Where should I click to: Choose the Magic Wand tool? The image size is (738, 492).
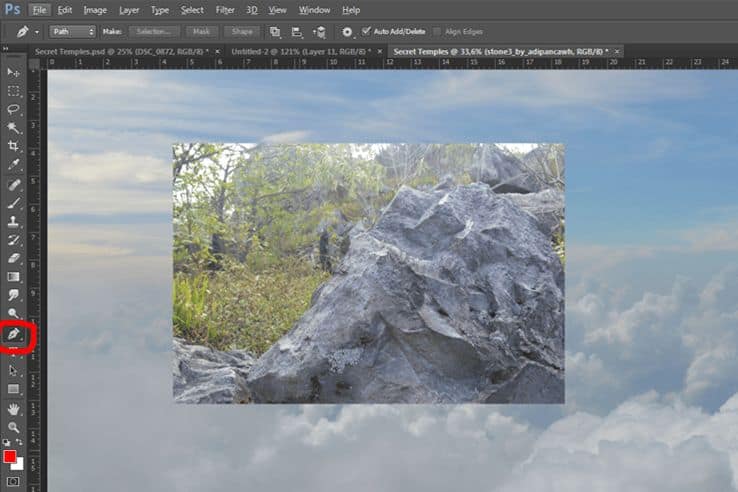(x=13, y=128)
